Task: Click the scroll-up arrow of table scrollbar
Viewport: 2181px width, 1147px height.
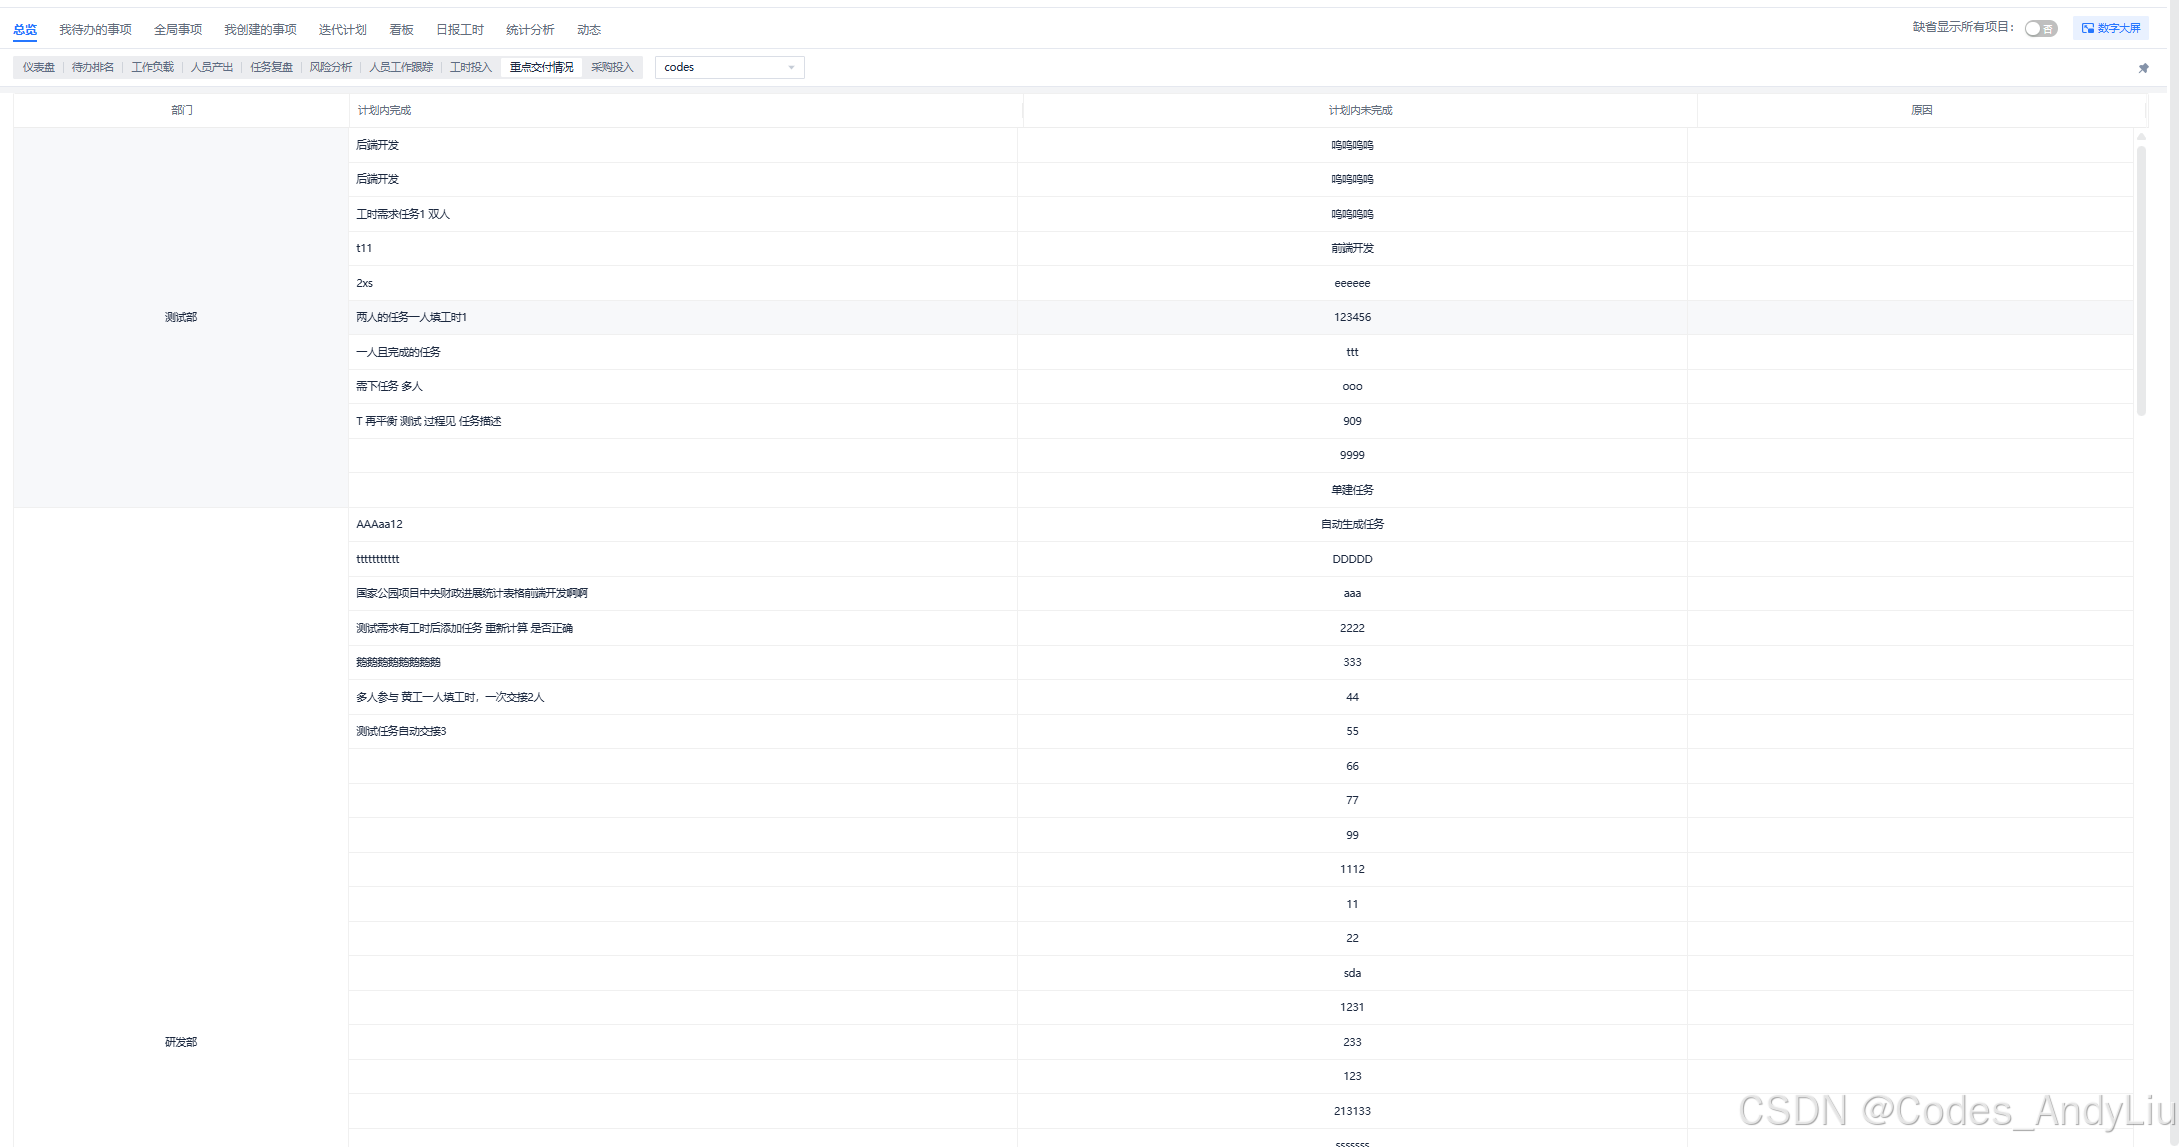Action: [x=2141, y=137]
